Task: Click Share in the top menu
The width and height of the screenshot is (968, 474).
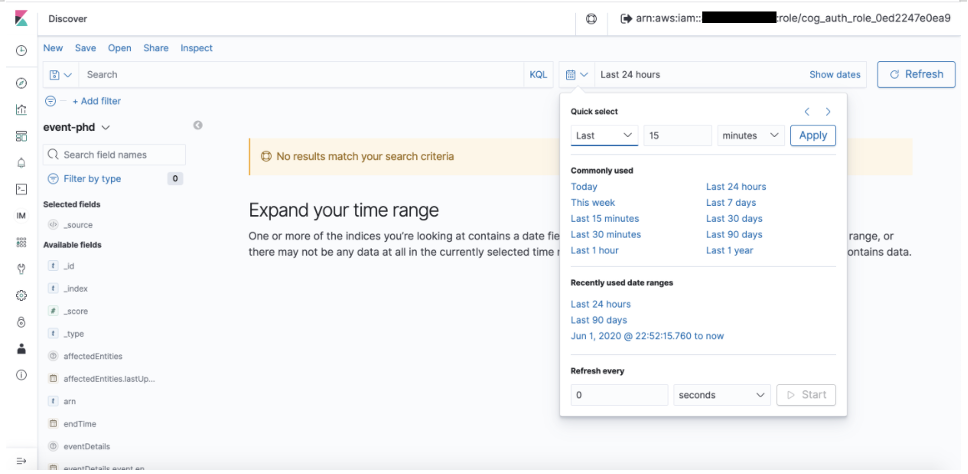Action: tap(156, 48)
